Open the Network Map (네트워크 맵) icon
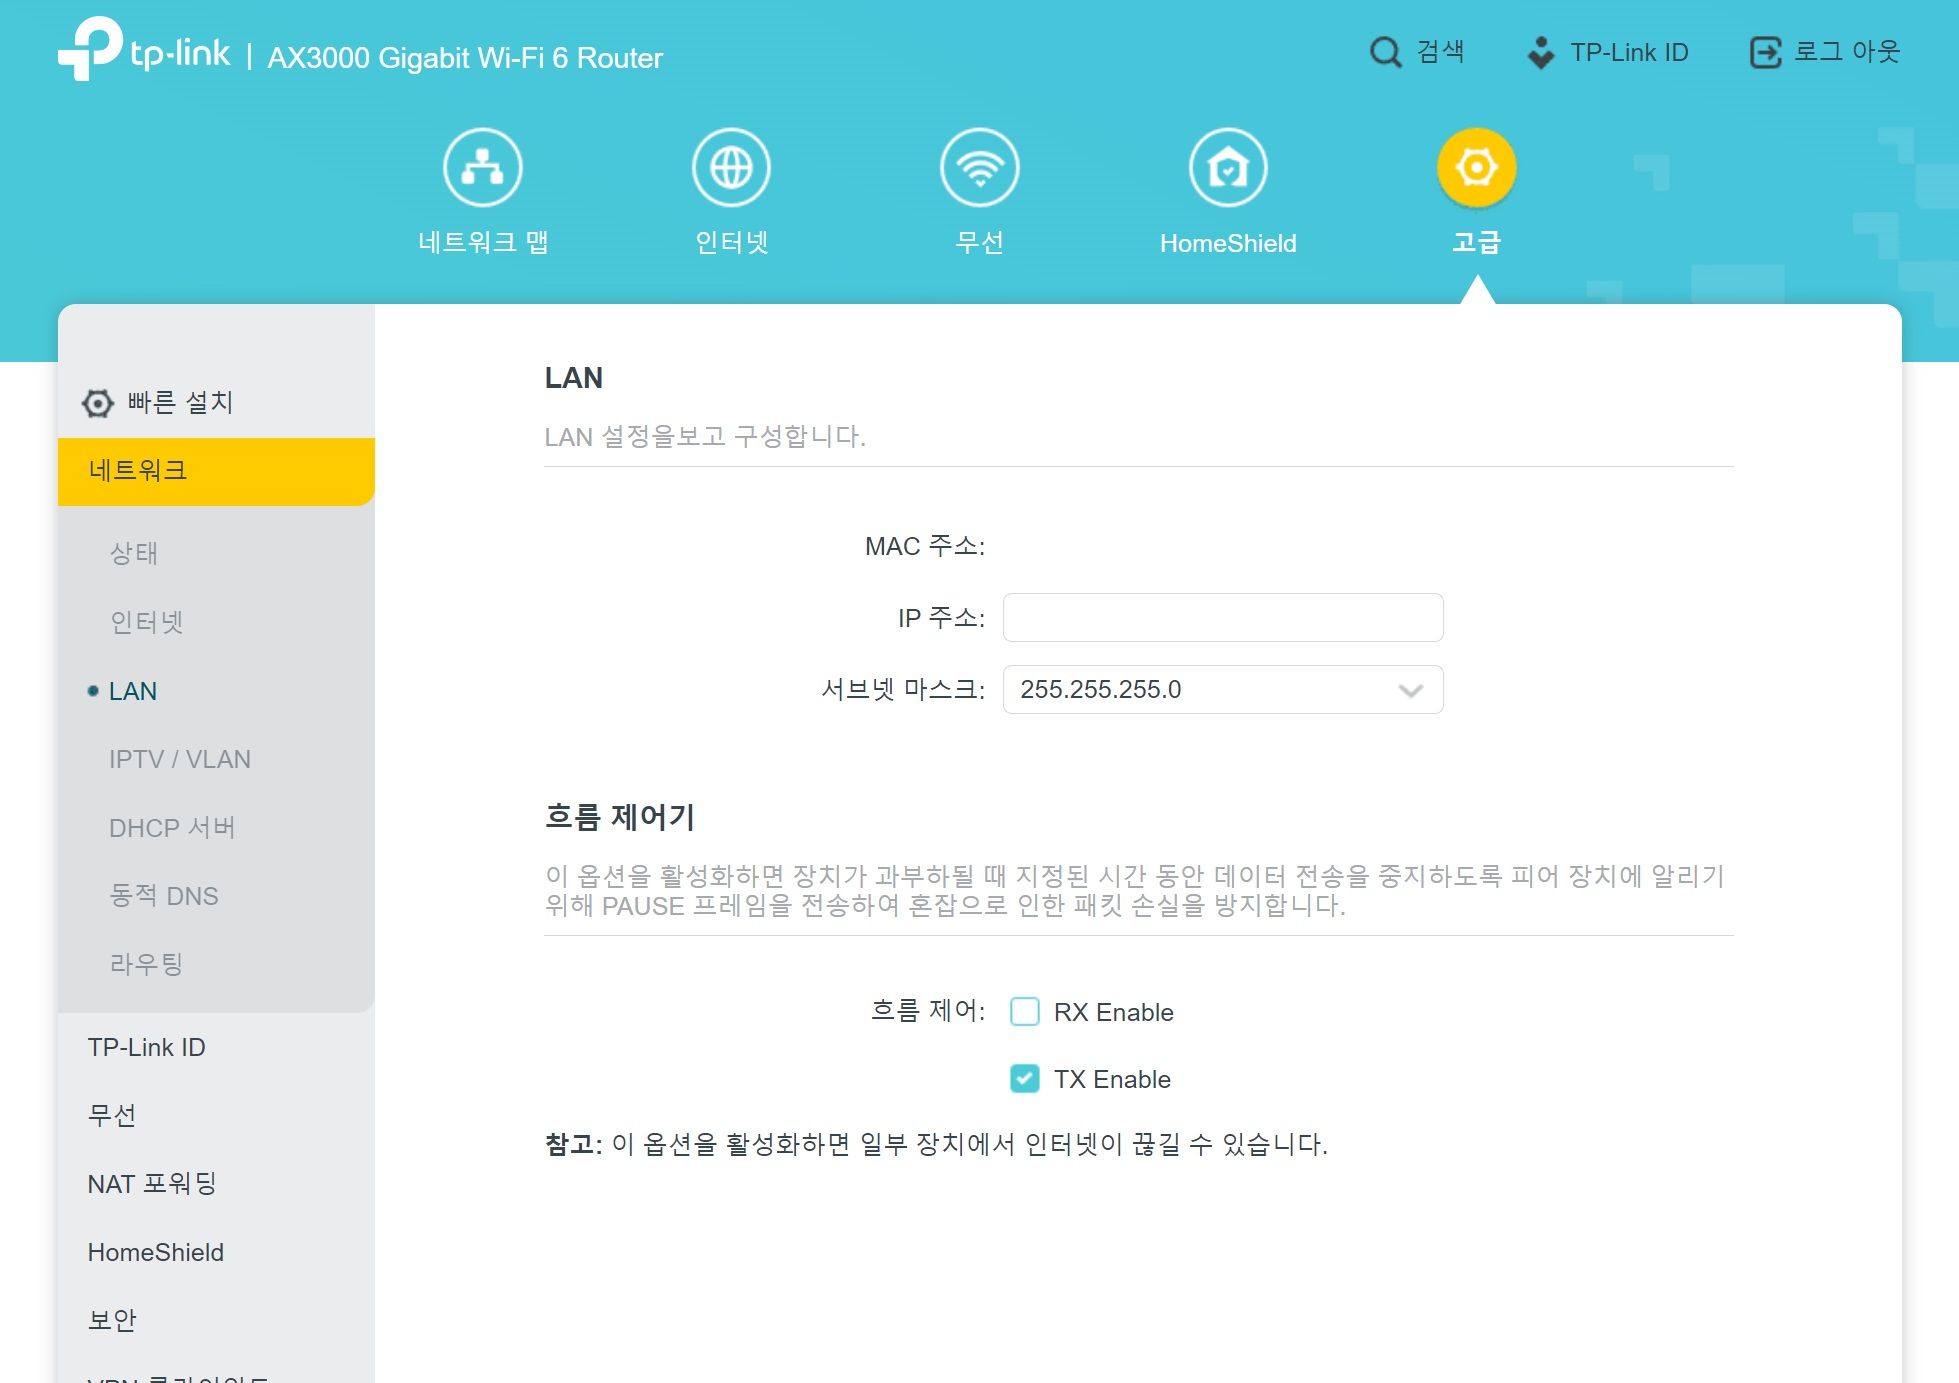Image resolution: width=1959 pixels, height=1383 pixels. click(x=482, y=168)
